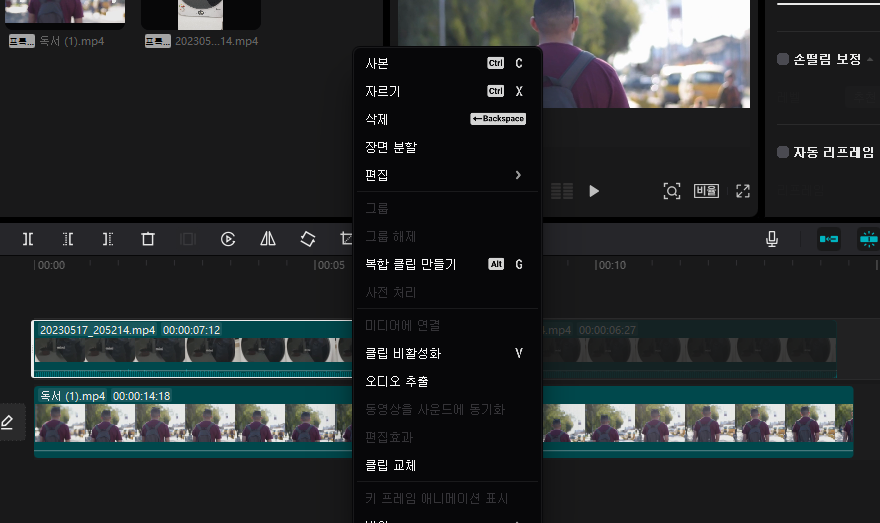The width and height of the screenshot is (880, 523).
Task: Select 클립 비활성화 in the menu
Action: click(x=447, y=354)
